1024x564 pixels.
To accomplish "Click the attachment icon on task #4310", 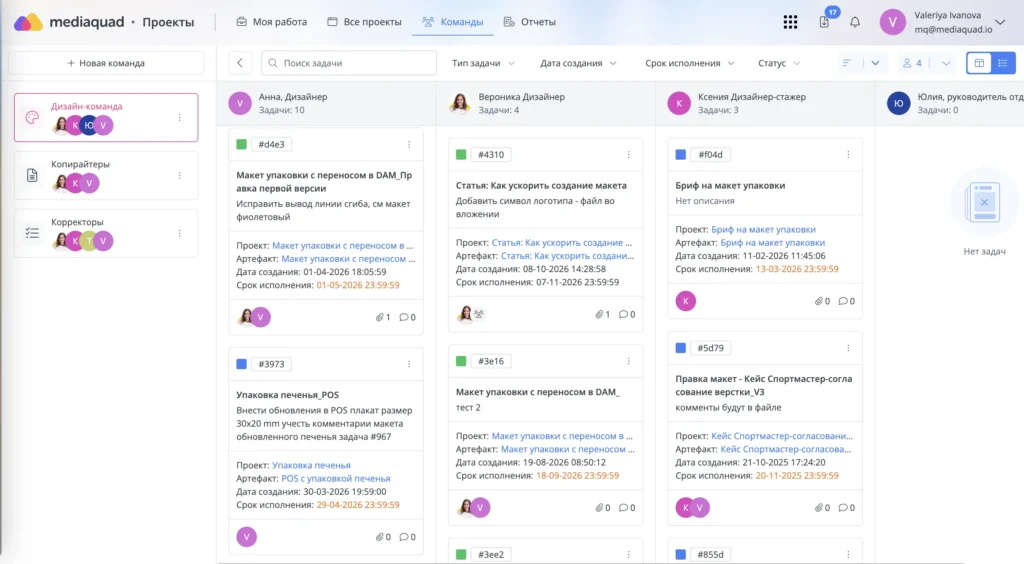I will click(599, 315).
